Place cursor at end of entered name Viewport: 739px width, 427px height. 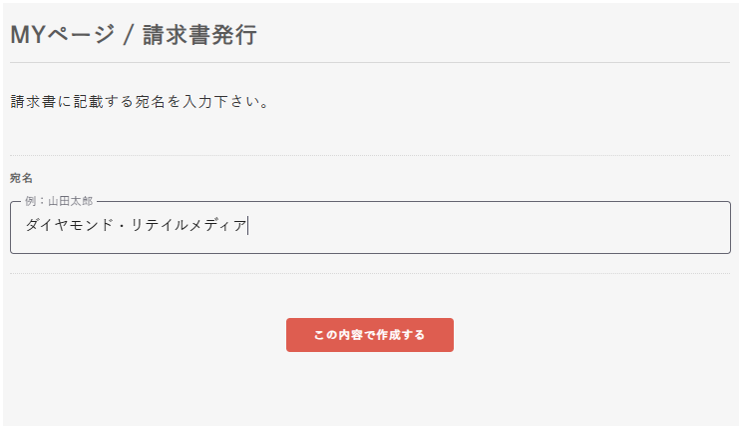248,226
